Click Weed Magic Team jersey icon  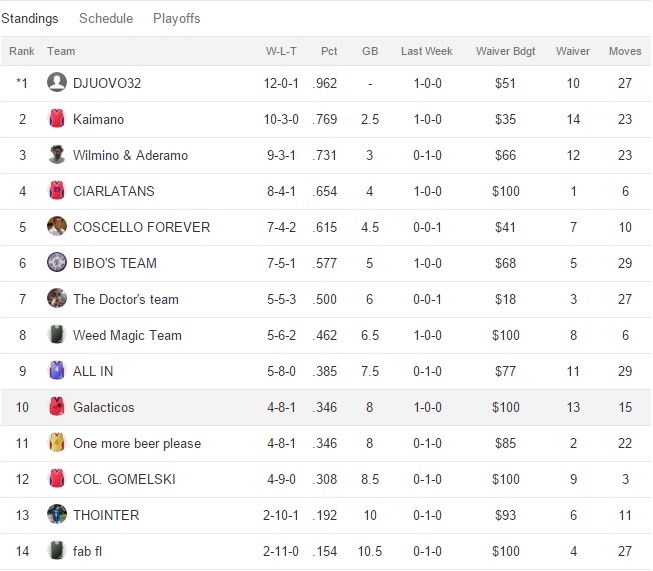(x=57, y=335)
